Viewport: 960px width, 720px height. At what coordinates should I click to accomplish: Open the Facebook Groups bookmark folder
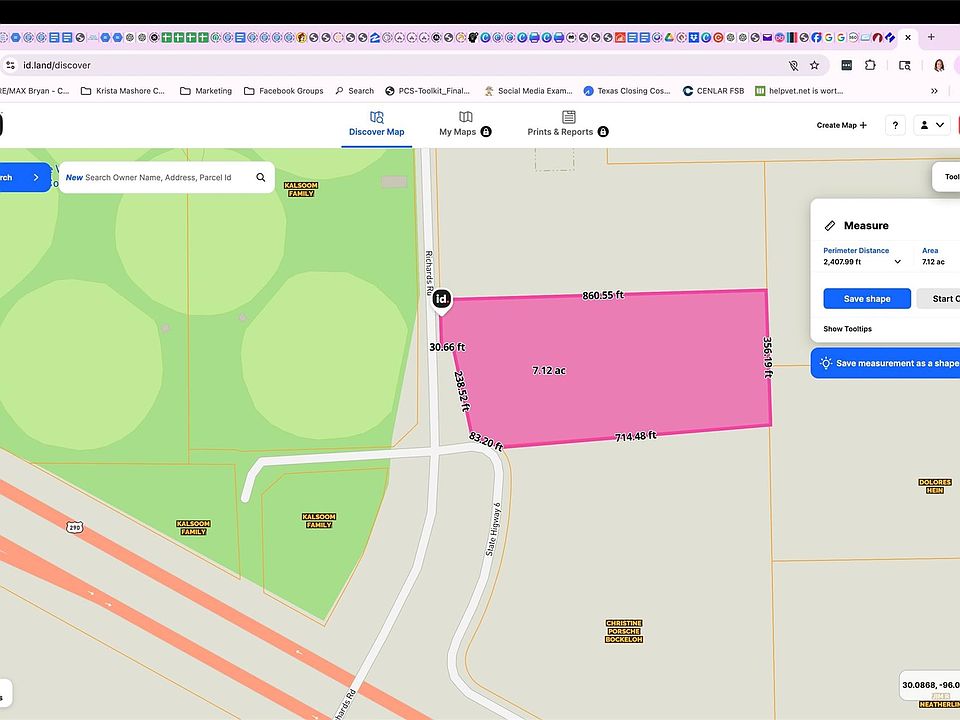pos(283,91)
